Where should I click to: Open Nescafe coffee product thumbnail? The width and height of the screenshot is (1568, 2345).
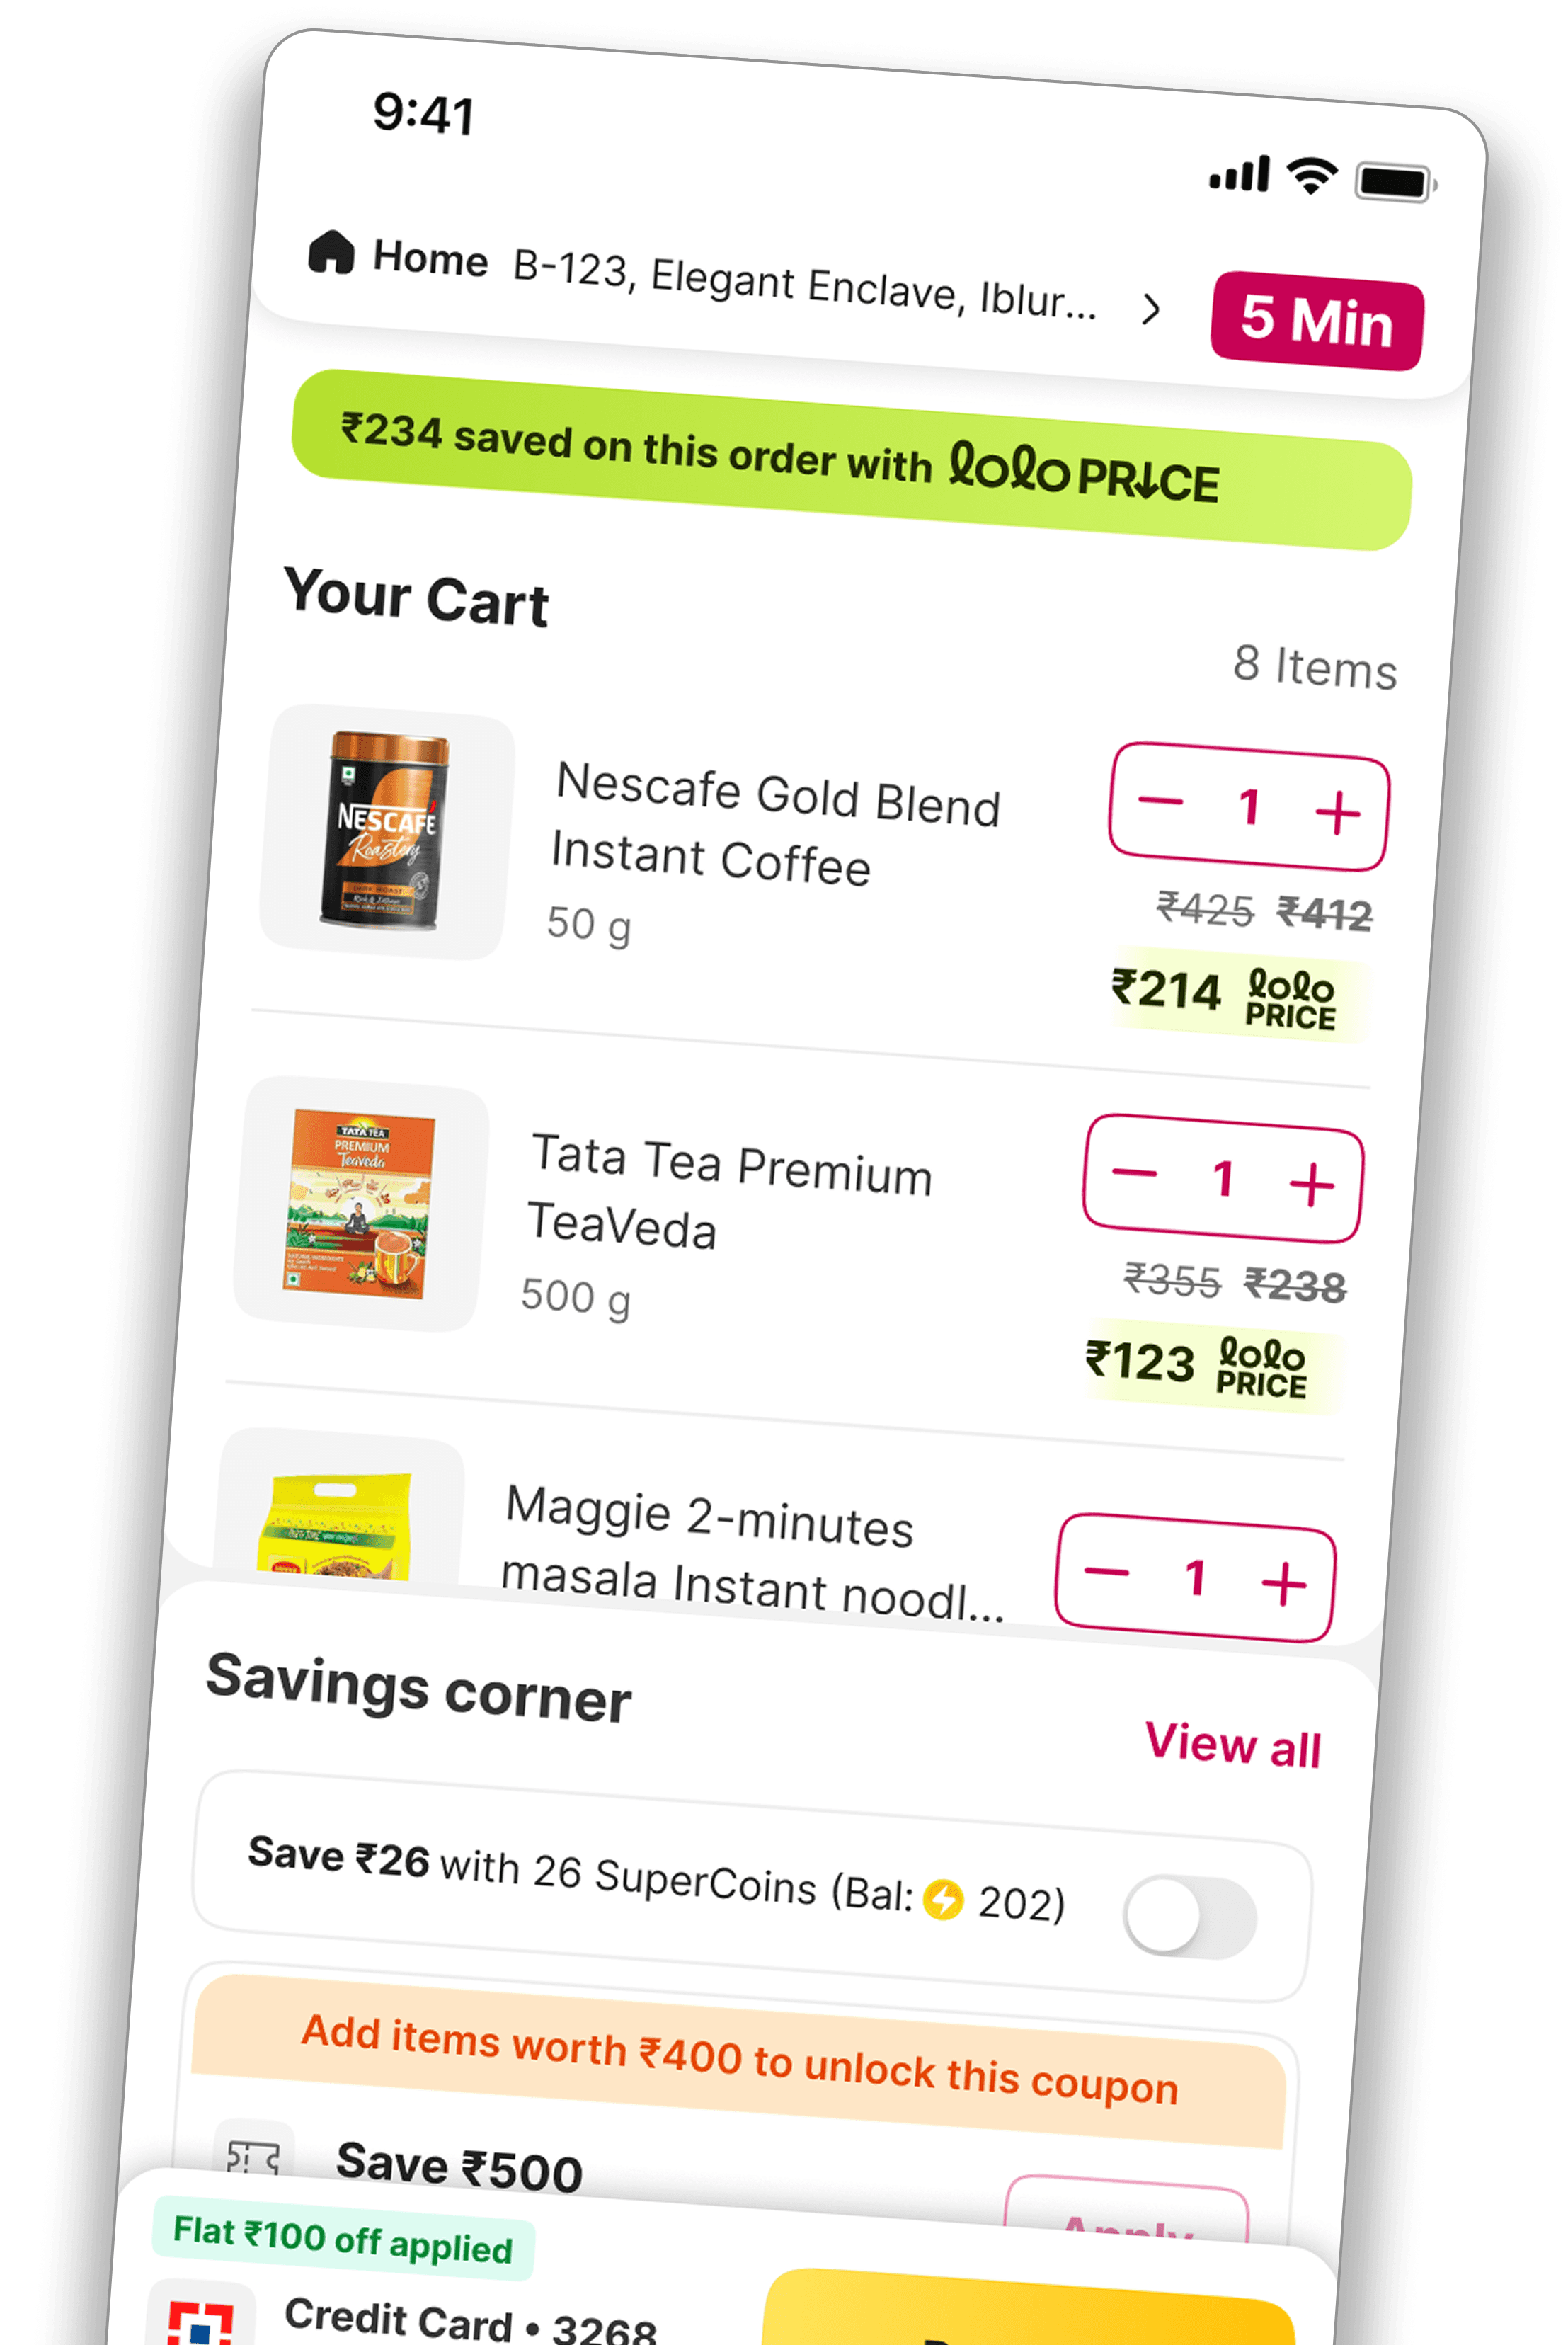tap(387, 832)
